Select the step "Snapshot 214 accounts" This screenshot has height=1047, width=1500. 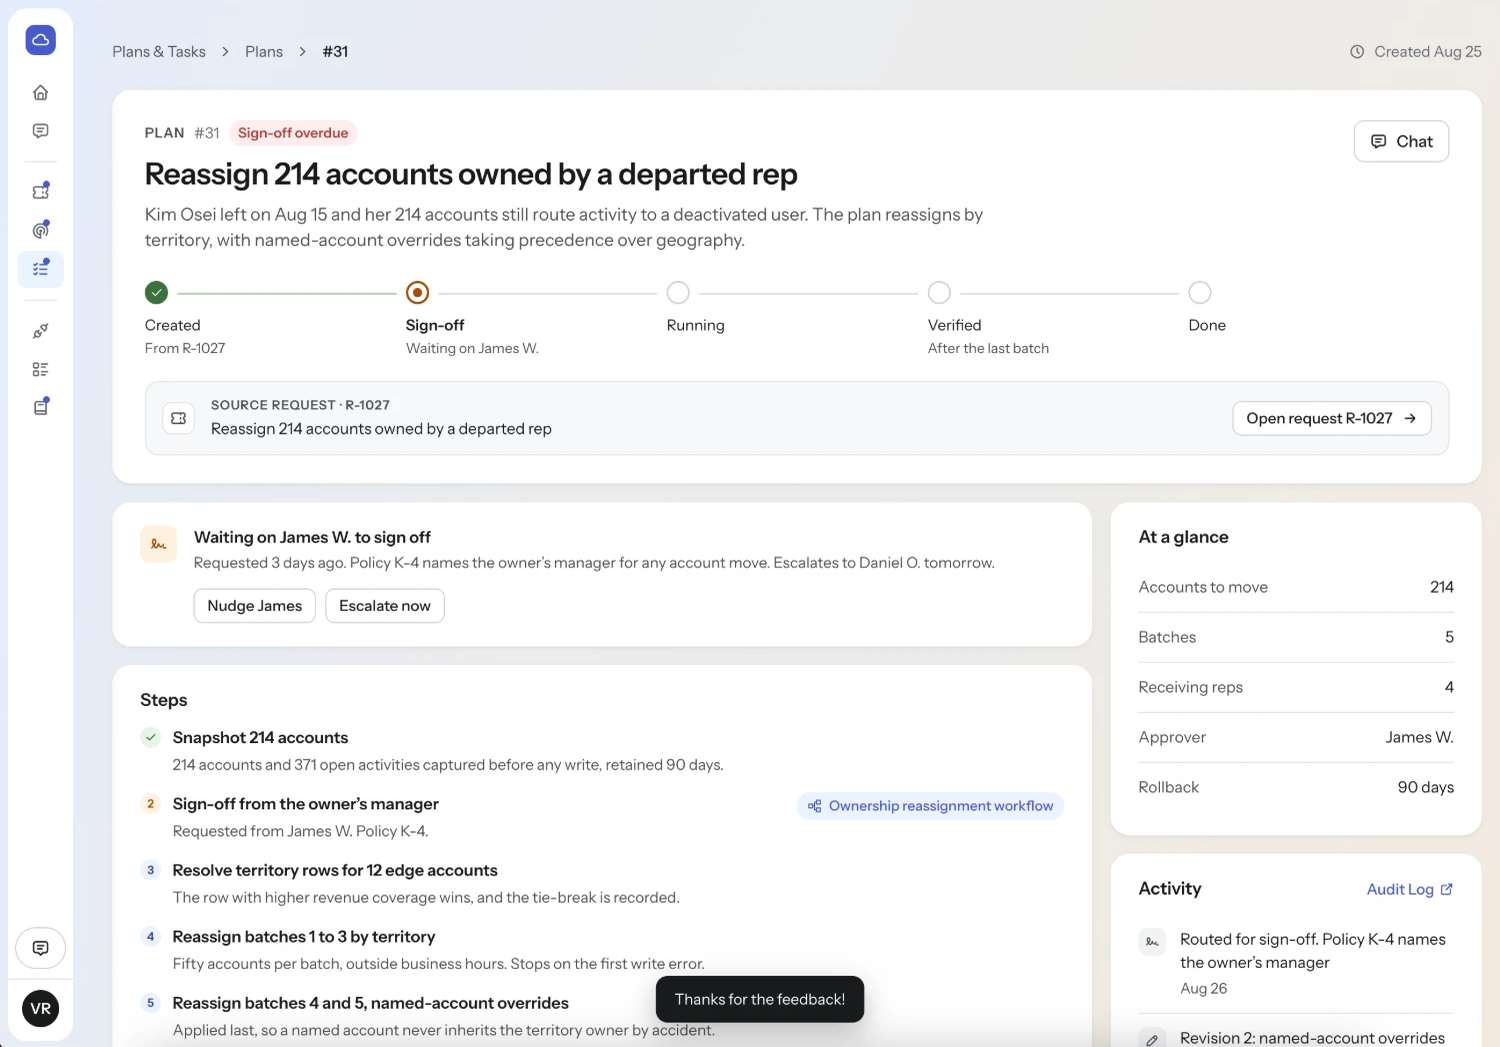pyautogui.click(x=260, y=738)
